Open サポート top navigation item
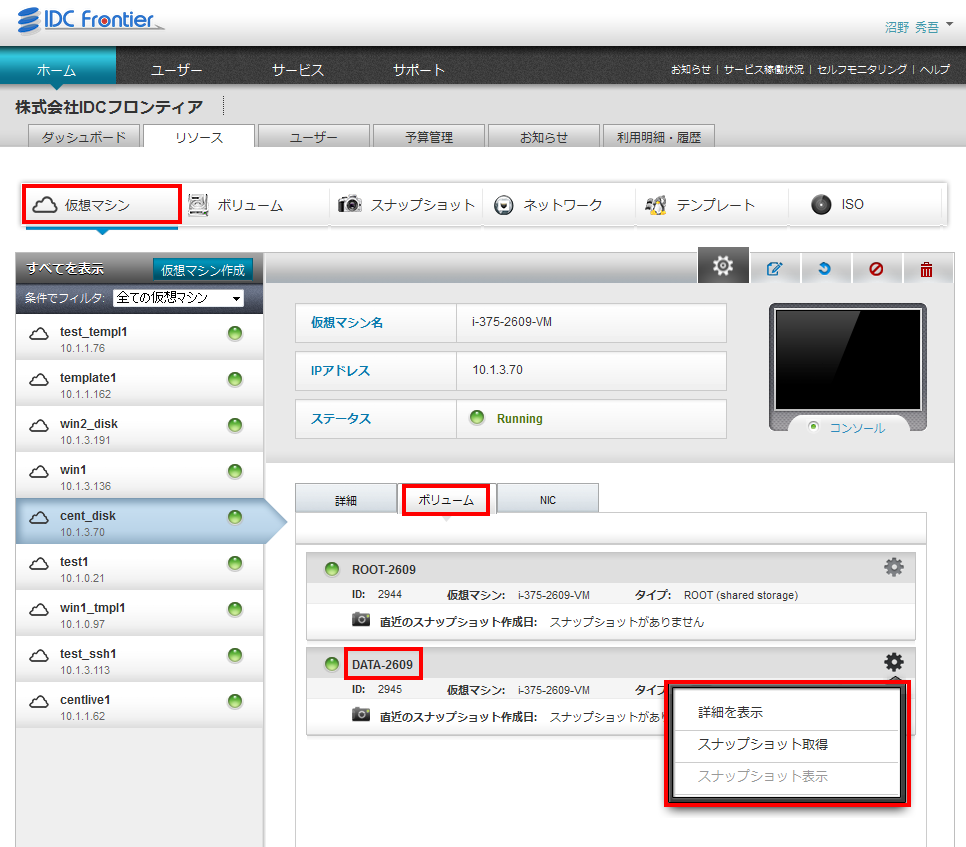The height and width of the screenshot is (847, 966). [x=419, y=70]
